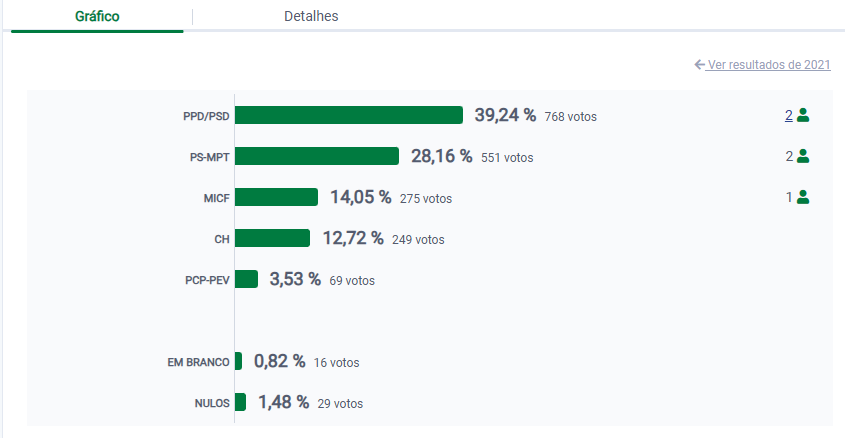845x438 pixels.
Task: Click the PPD/PSD green results bar
Action: 348,115
